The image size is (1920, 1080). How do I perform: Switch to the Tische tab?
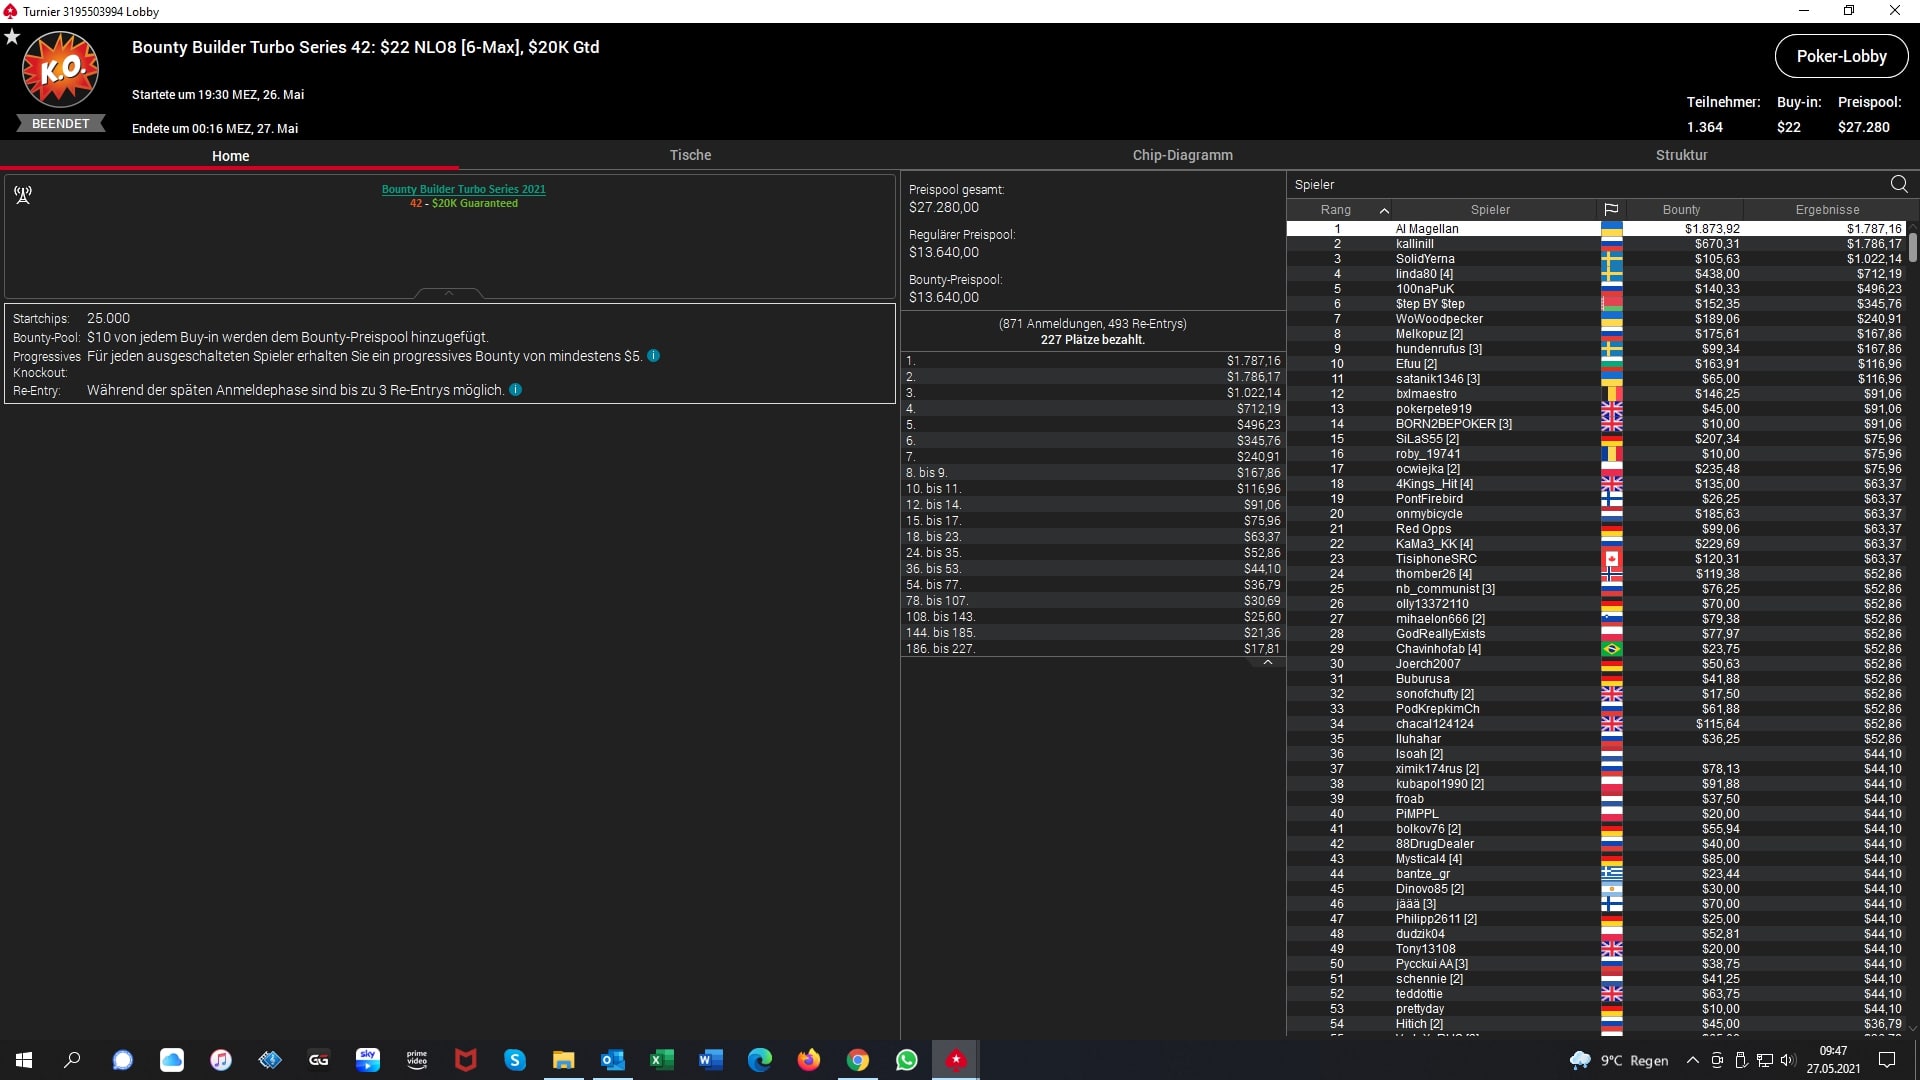coord(690,155)
